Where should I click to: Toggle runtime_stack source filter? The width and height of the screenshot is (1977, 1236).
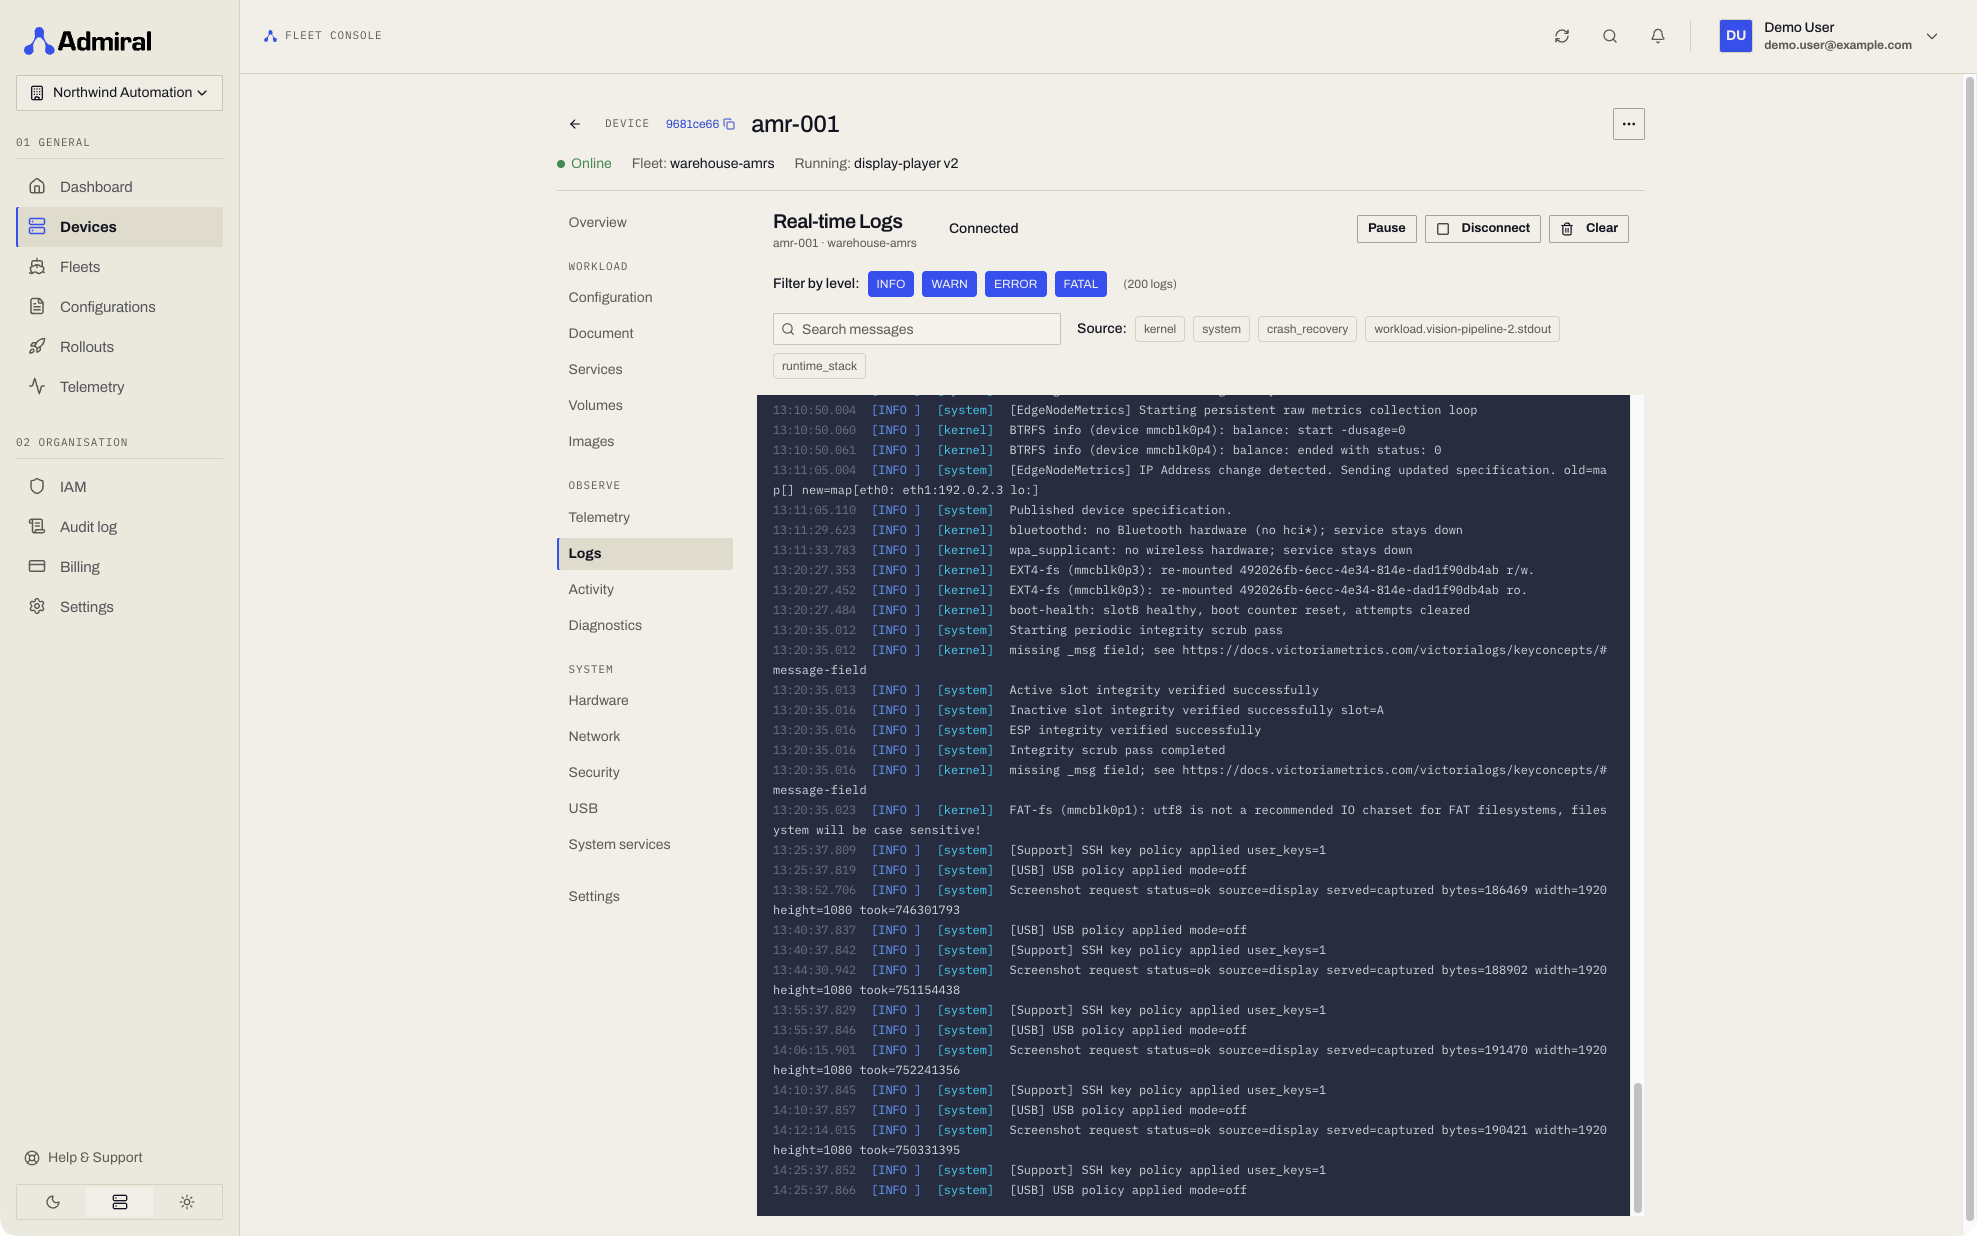click(x=819, y=366)
